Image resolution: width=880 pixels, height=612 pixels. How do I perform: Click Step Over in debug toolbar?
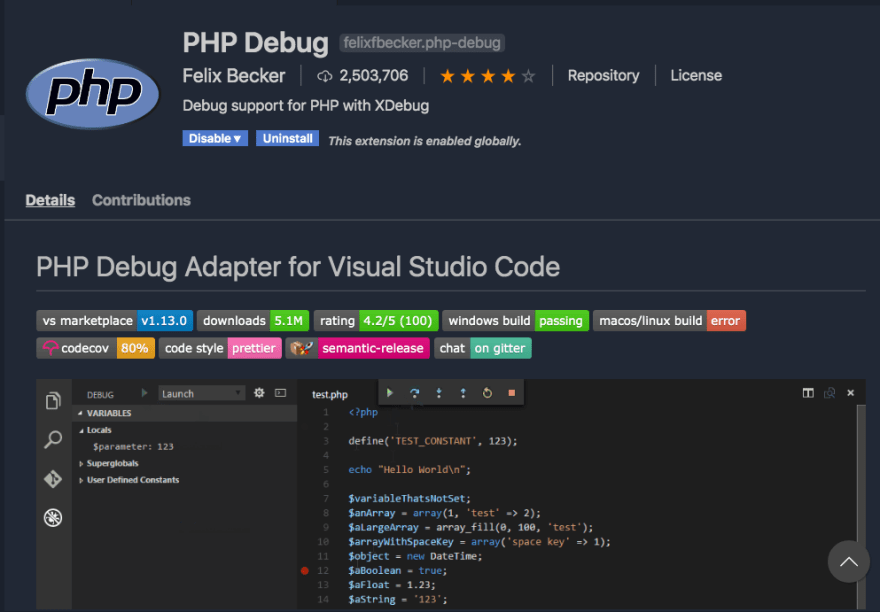tap(414, 393)
